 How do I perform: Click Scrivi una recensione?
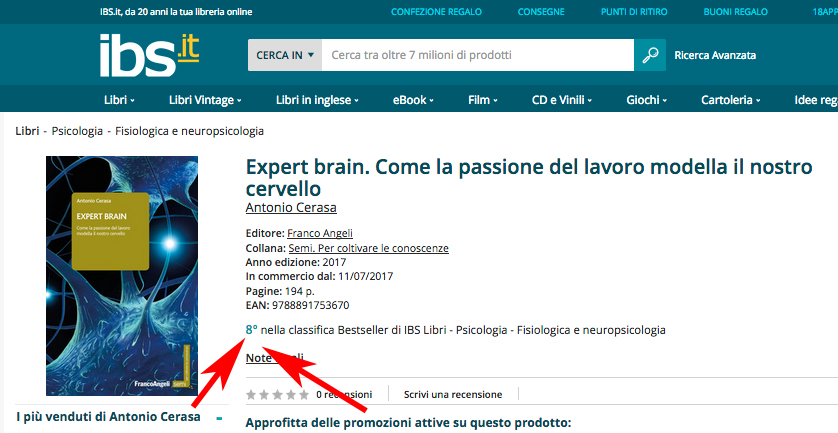point(453,395)
